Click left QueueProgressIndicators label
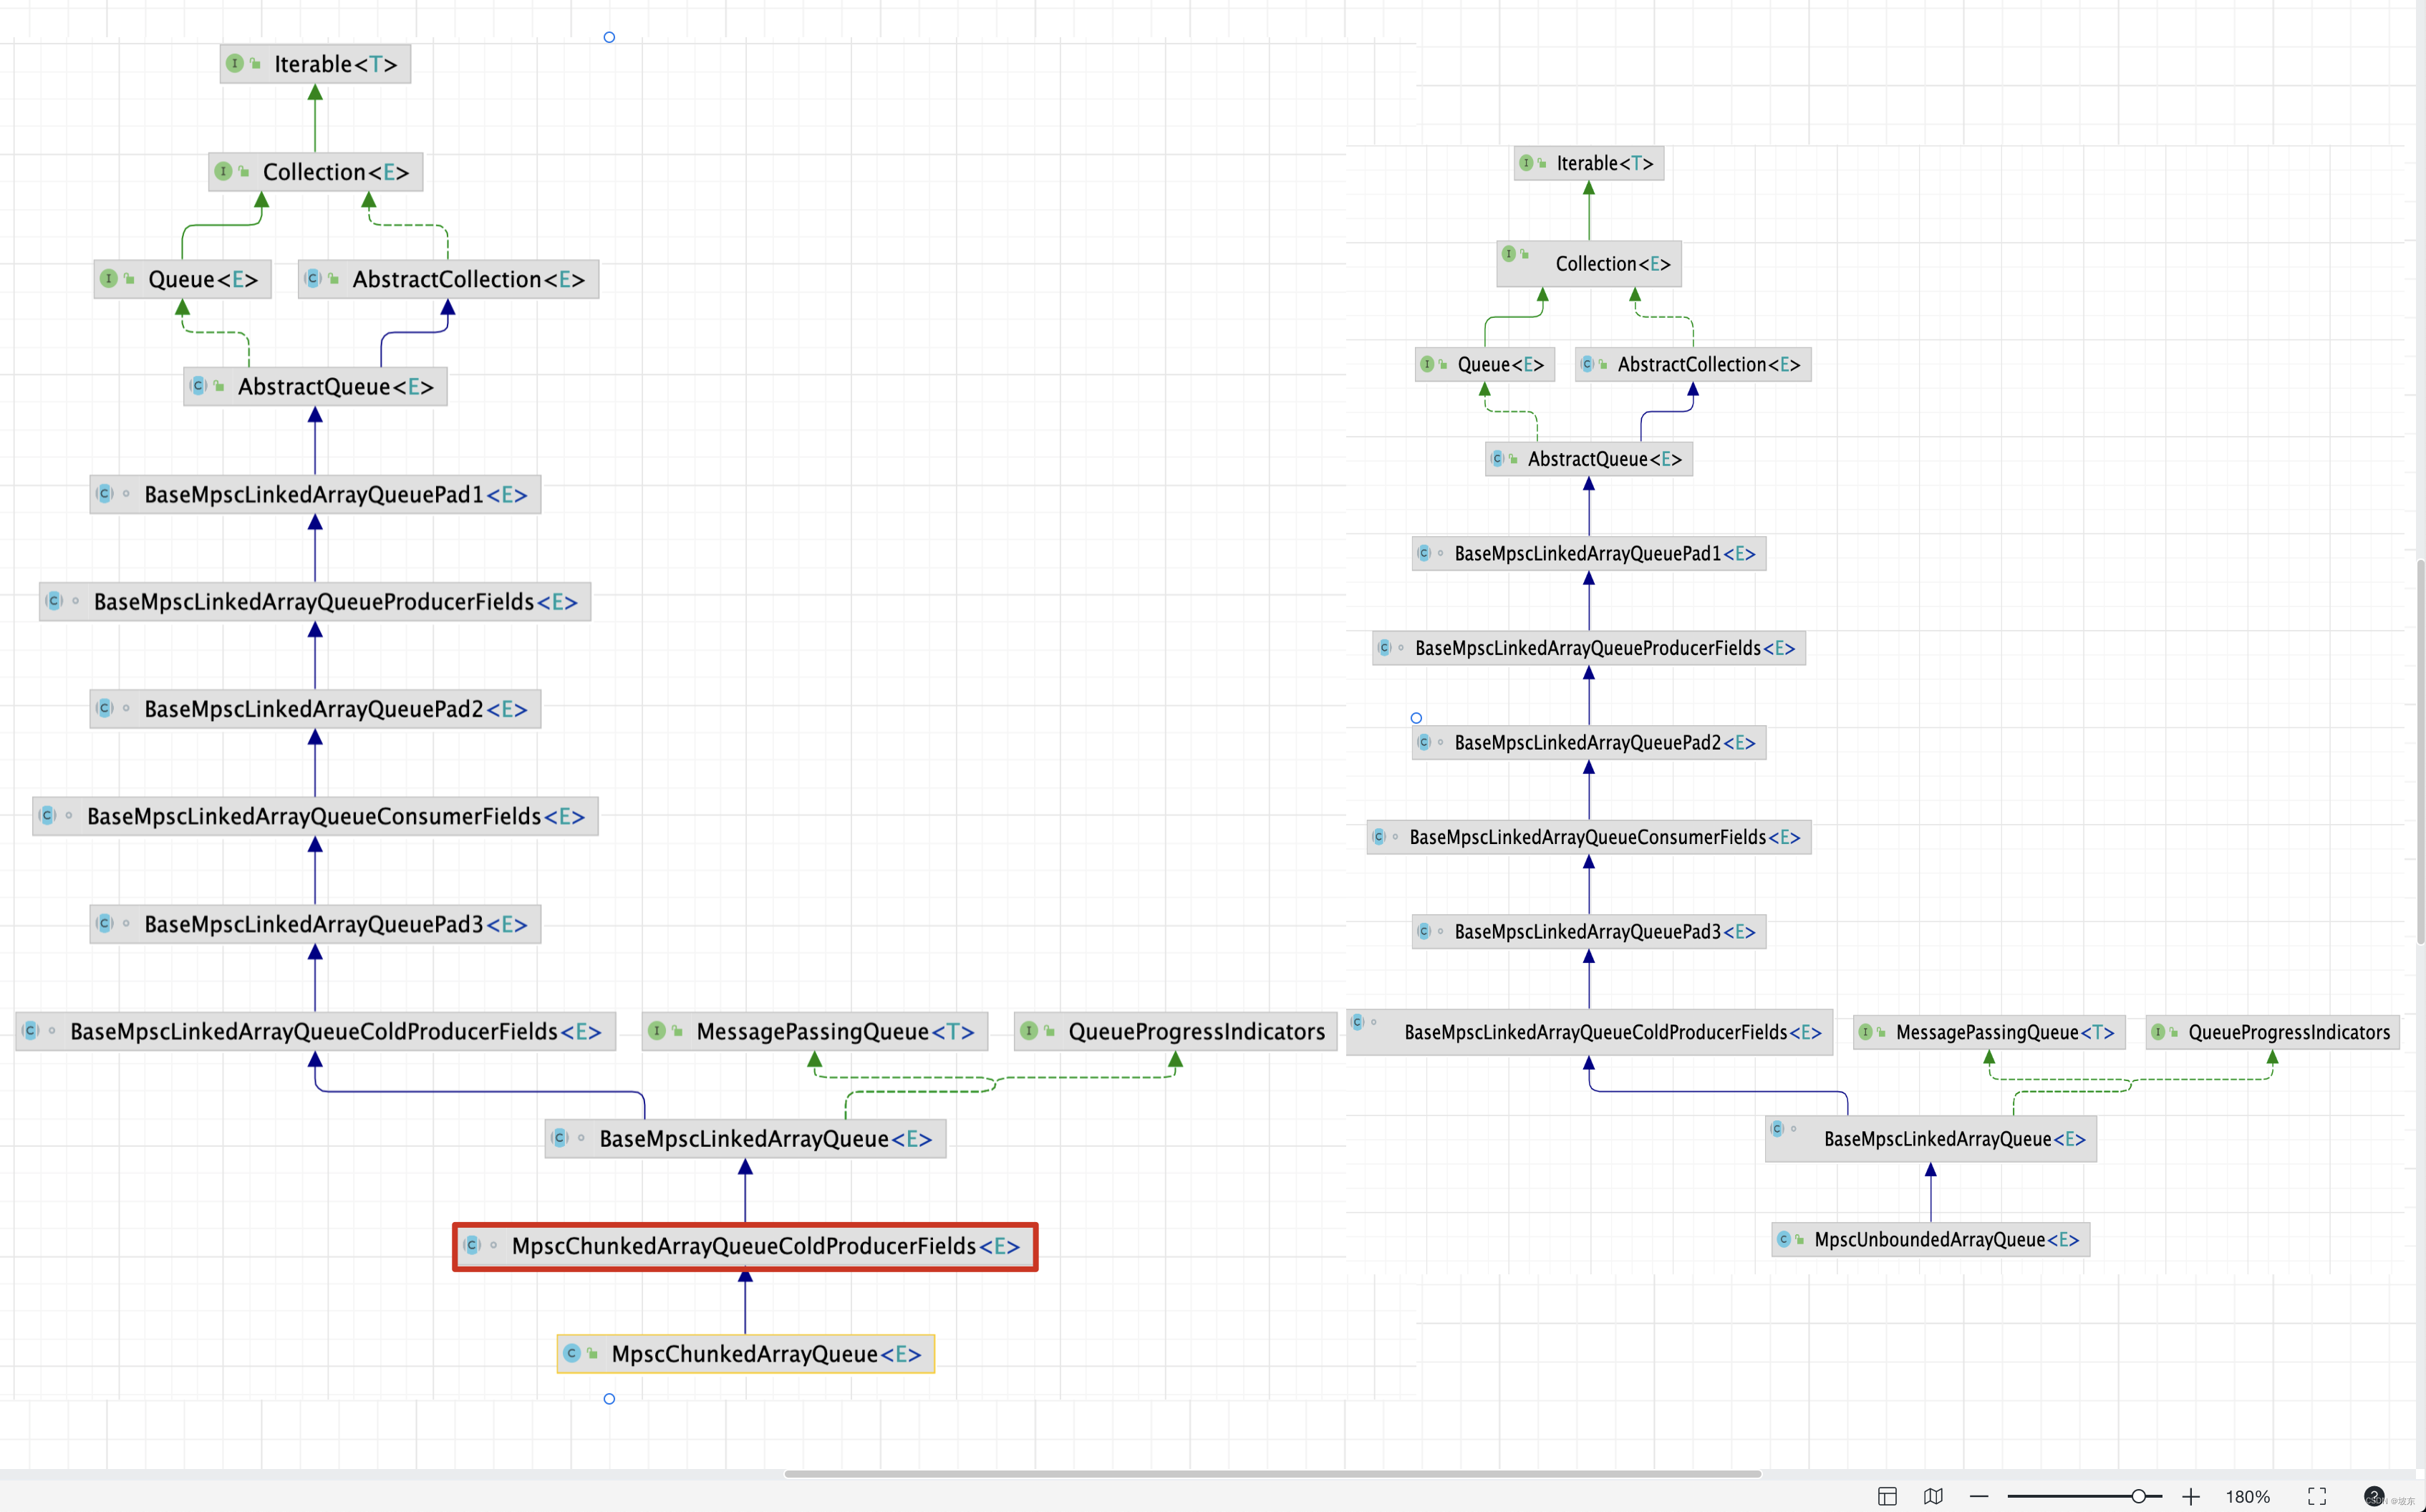The image size is (2426, 1512). point(1196,1031)
